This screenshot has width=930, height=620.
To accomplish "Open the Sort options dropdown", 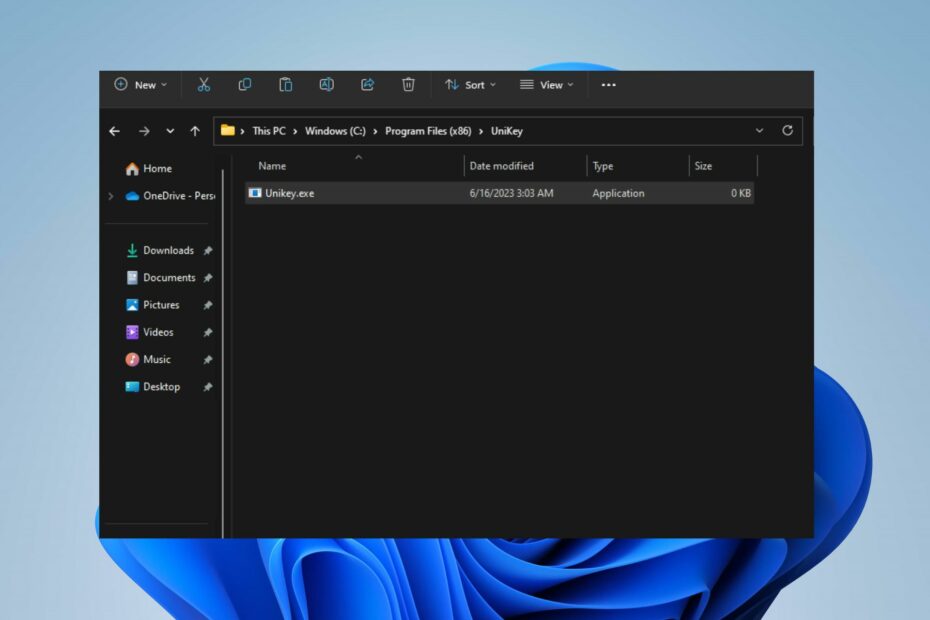I will click(x=470, y=85).
